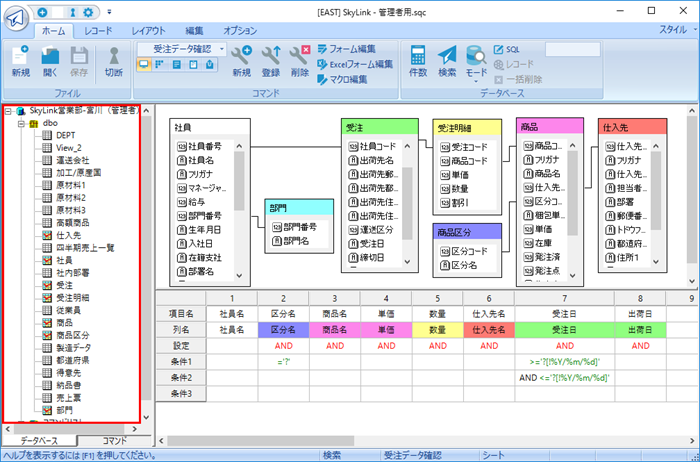This screenshot has width=700, height=462.
Task: Switch to the レコード ribbon tab
Action: (98, 31)
